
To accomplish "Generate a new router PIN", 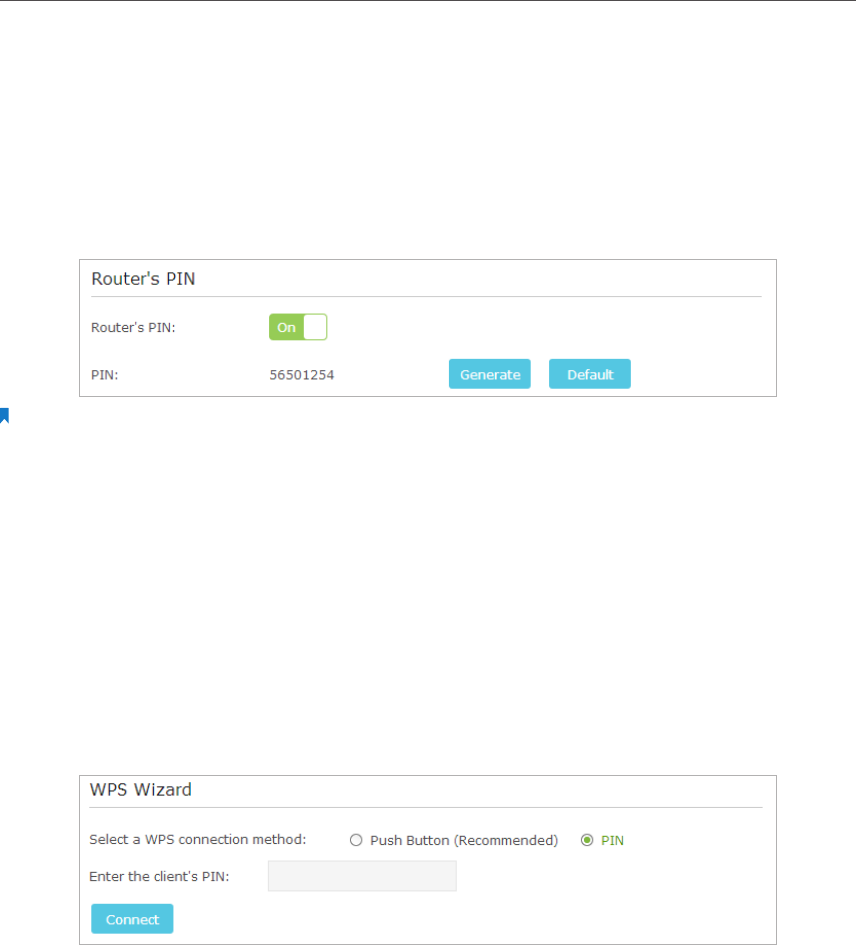I will (489, 374).
